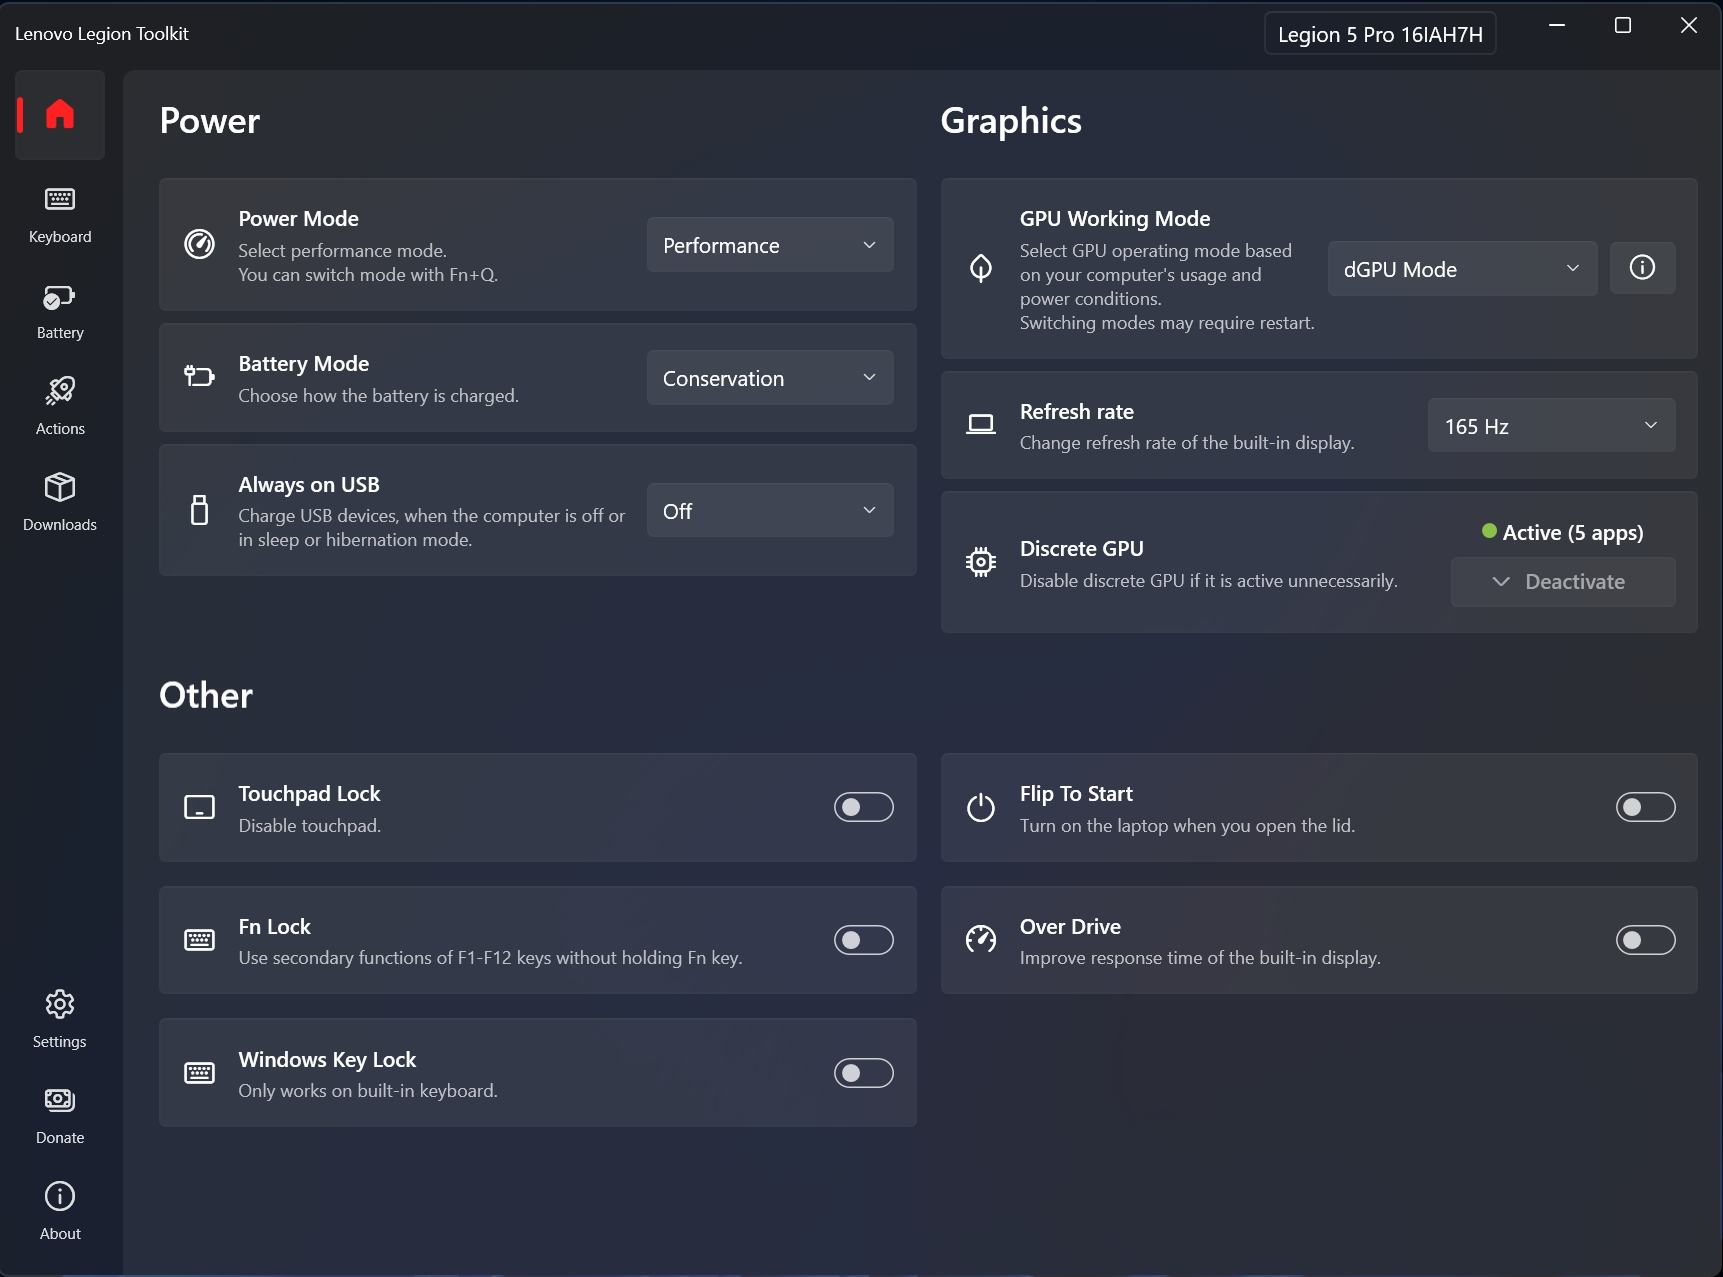
Task: Select the Donate label in sidebar
Action: [60, 1138]
